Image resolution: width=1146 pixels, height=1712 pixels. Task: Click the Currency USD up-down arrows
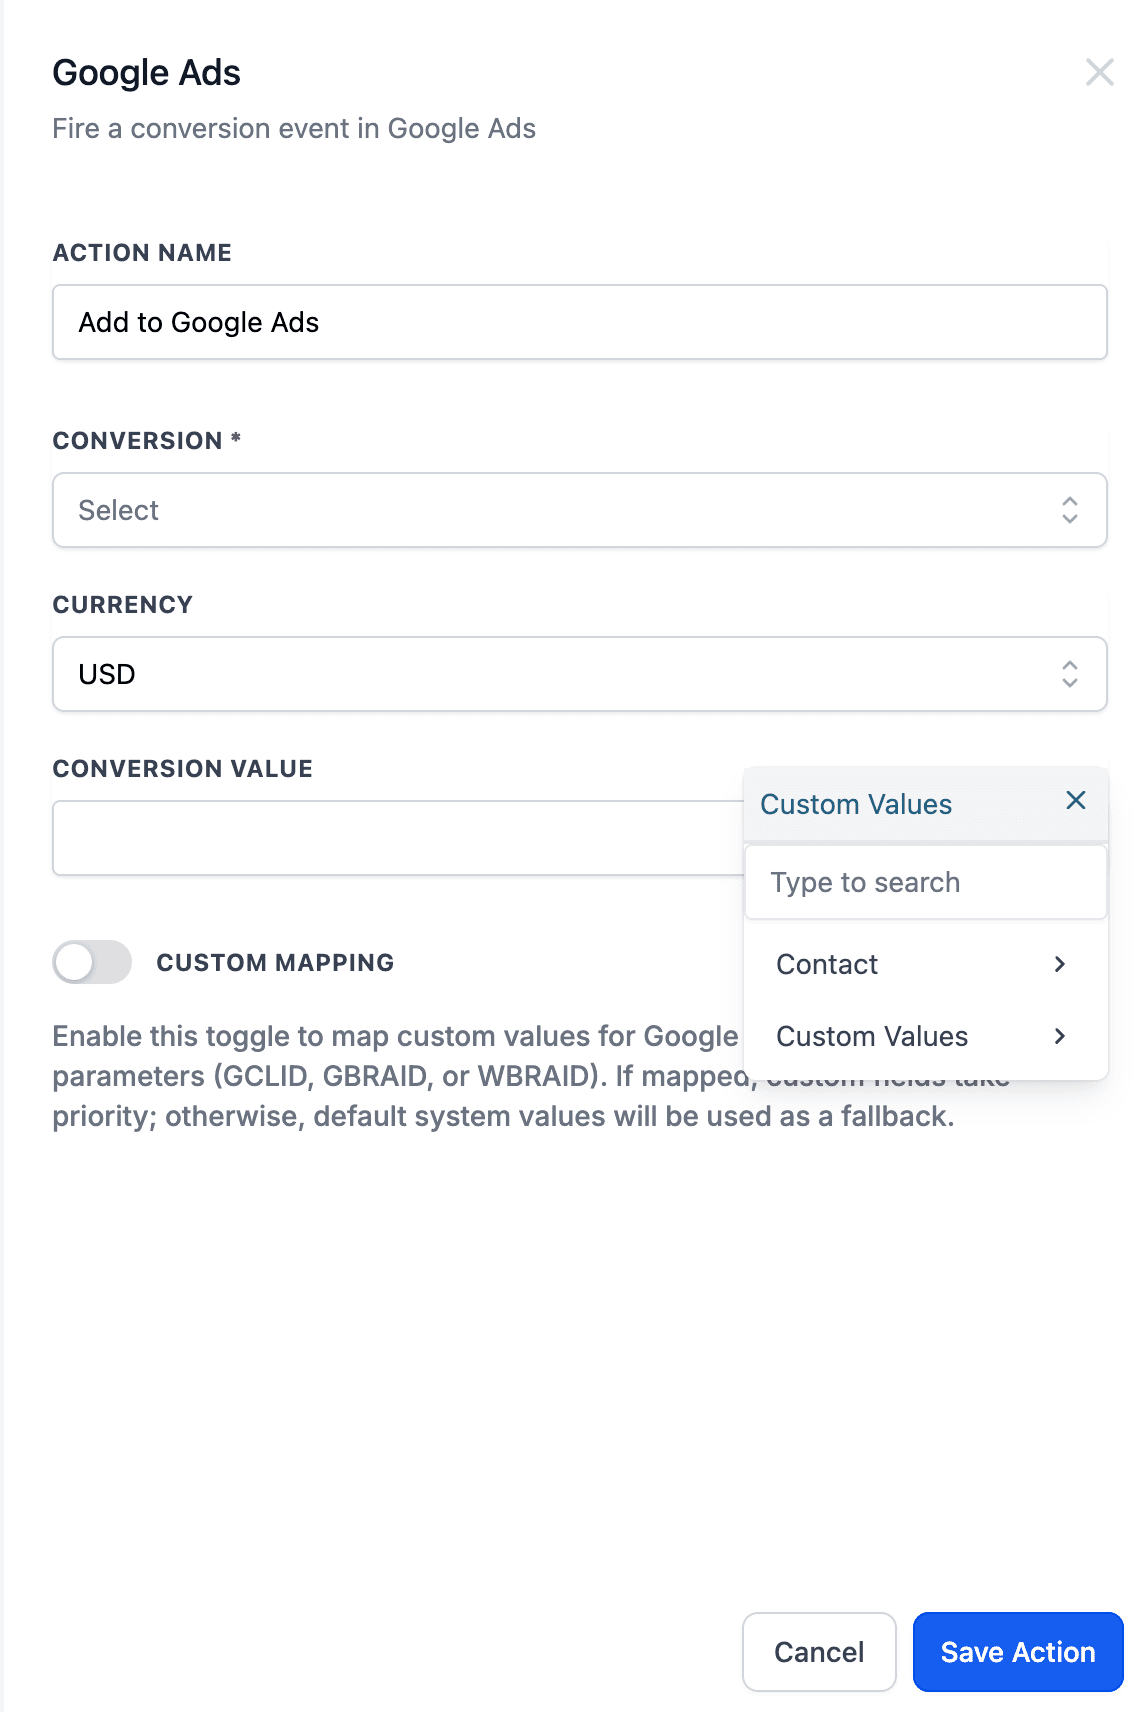click(1070, 674)
